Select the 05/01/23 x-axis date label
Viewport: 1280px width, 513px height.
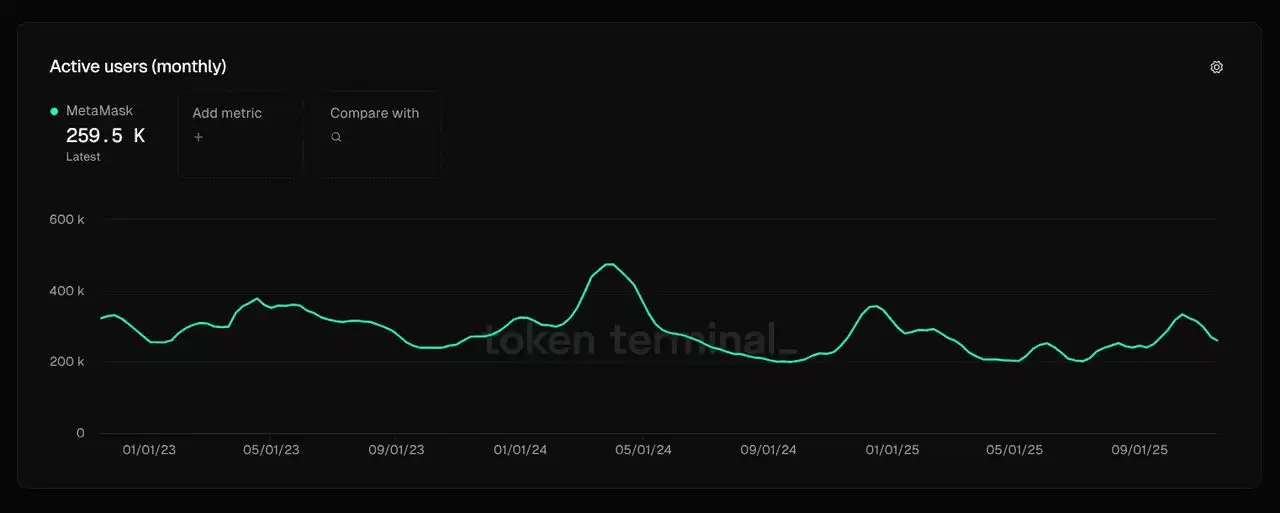[271, 450]
